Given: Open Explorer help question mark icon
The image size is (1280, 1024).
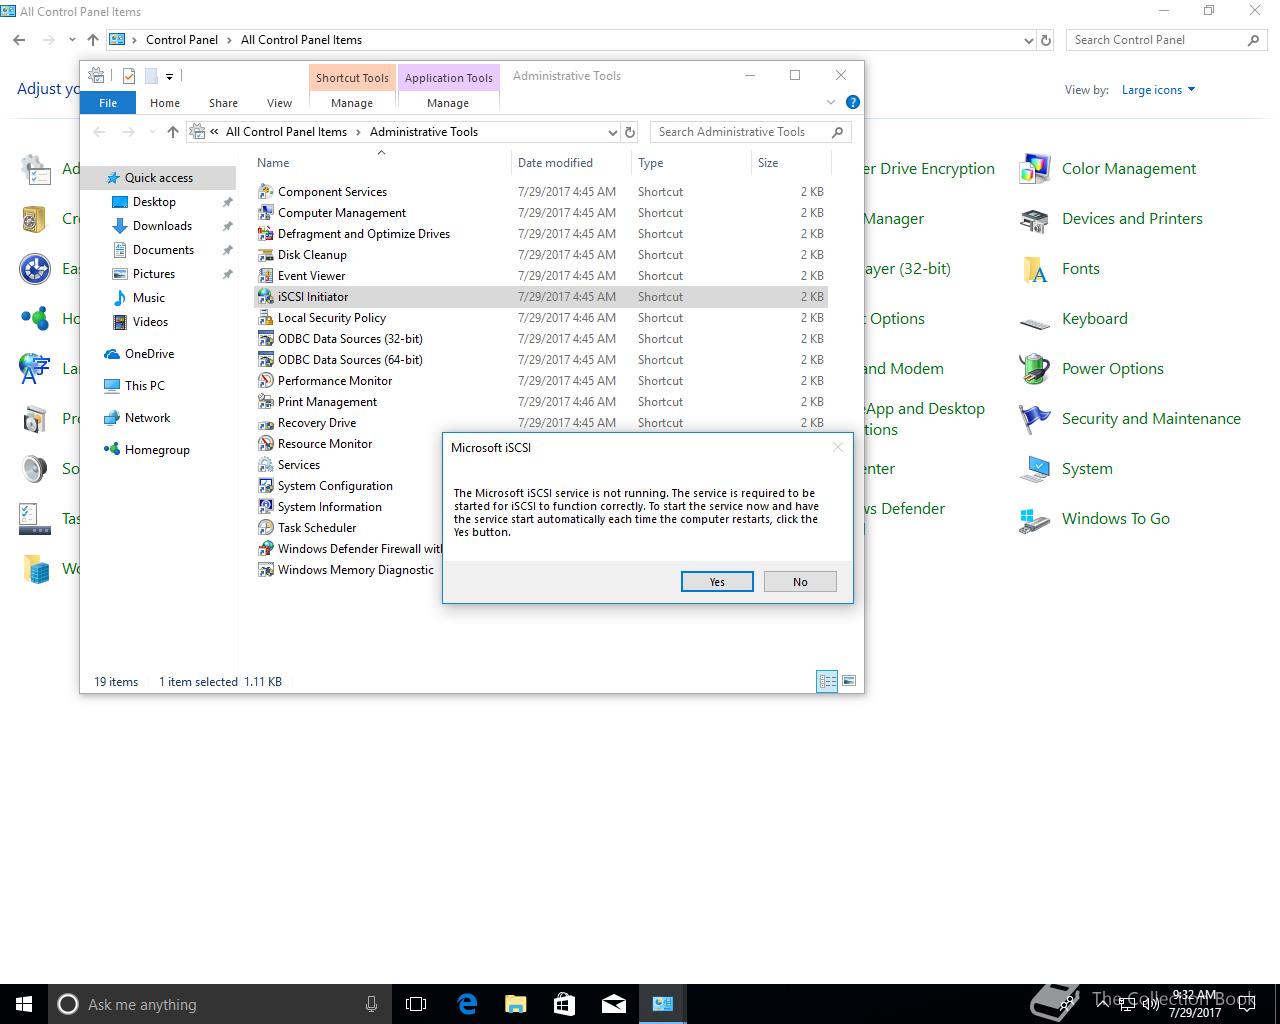Looking at the screenshot, I should tap(852, 102).
